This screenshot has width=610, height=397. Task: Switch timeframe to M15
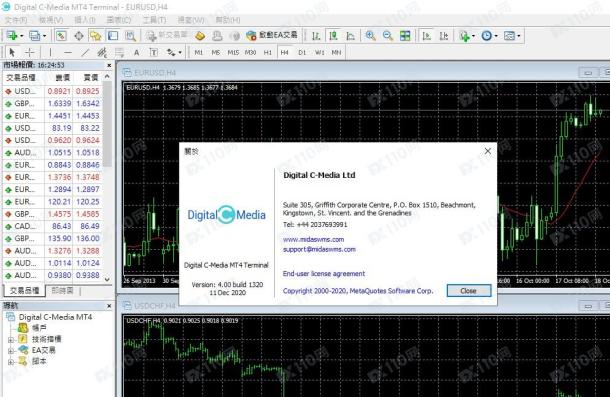(x=233, y=52)
